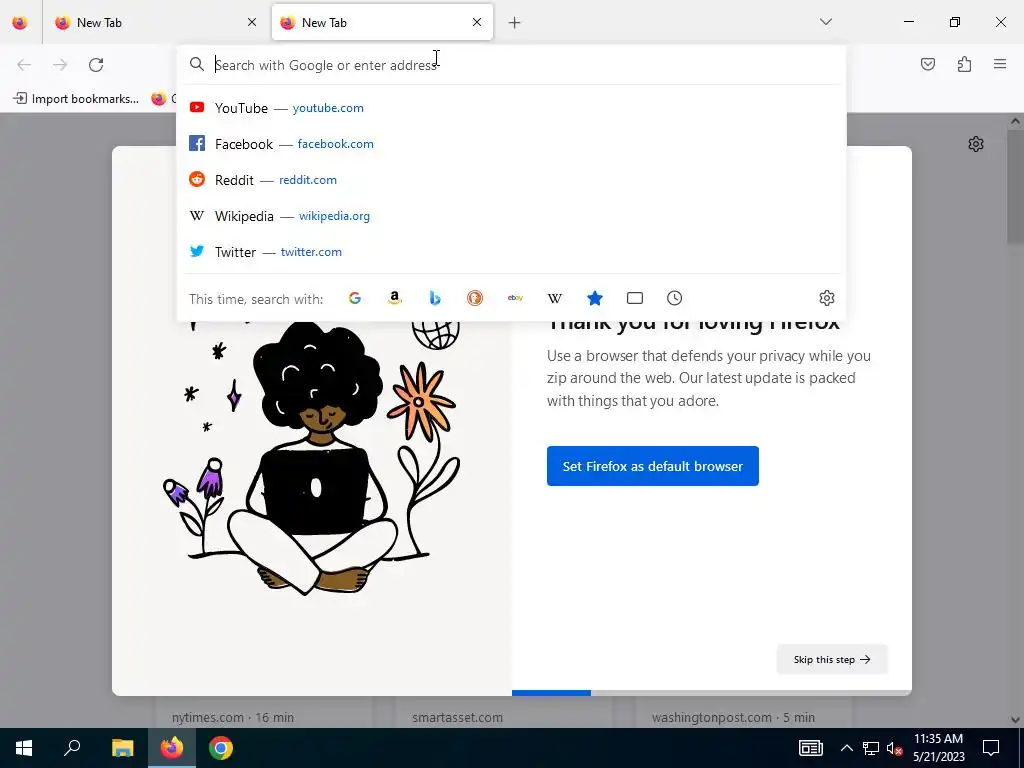
Task: Choose the Wikipedia suggestion
Action: click(511, 216)
